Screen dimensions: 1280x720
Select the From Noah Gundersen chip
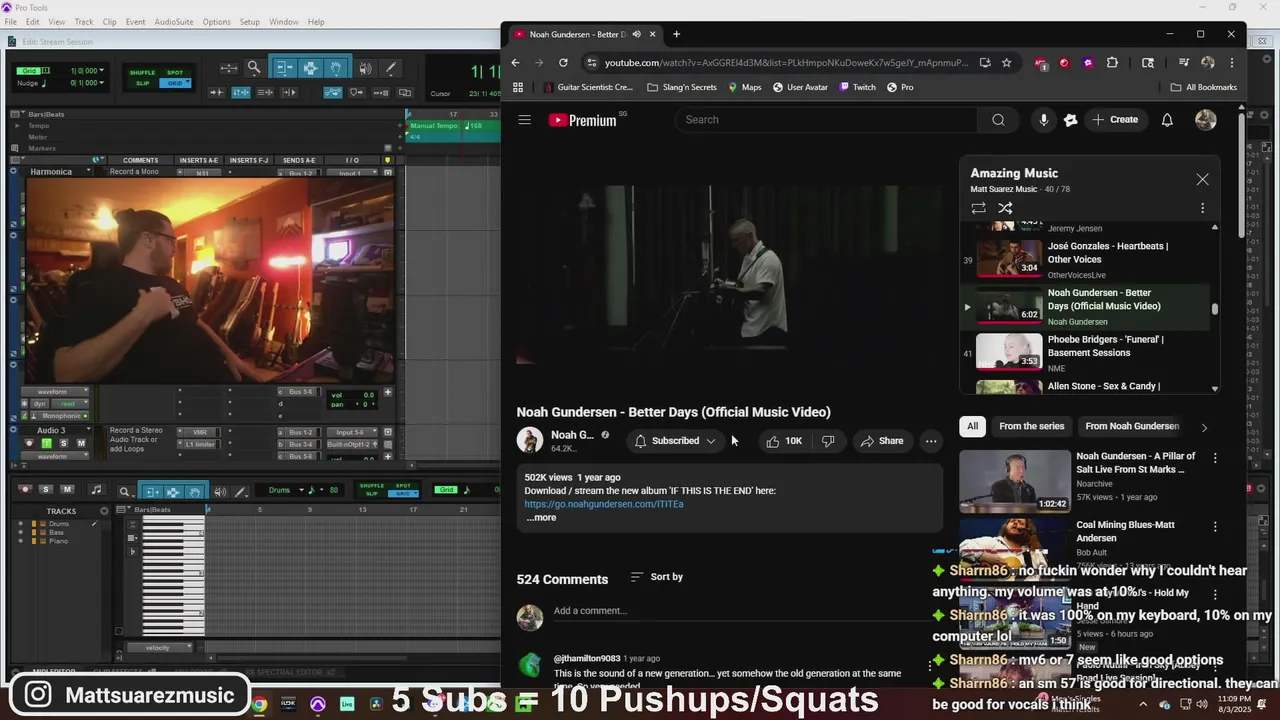coord(1132,426)
